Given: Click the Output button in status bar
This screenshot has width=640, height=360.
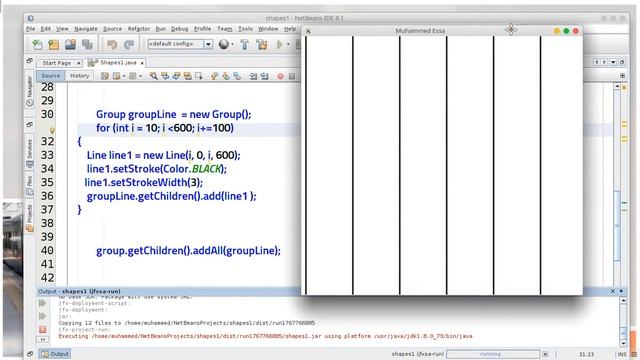Looking at the screenshot, I should pos(55,354).
